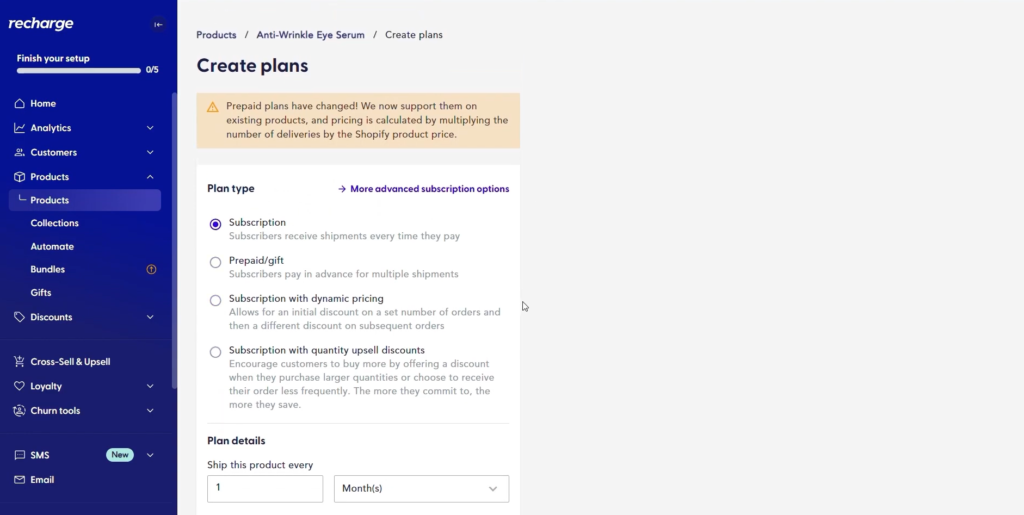The image size is (1024, 515).
Task: Click the Analytics chart icon
Action: [20, 128]
